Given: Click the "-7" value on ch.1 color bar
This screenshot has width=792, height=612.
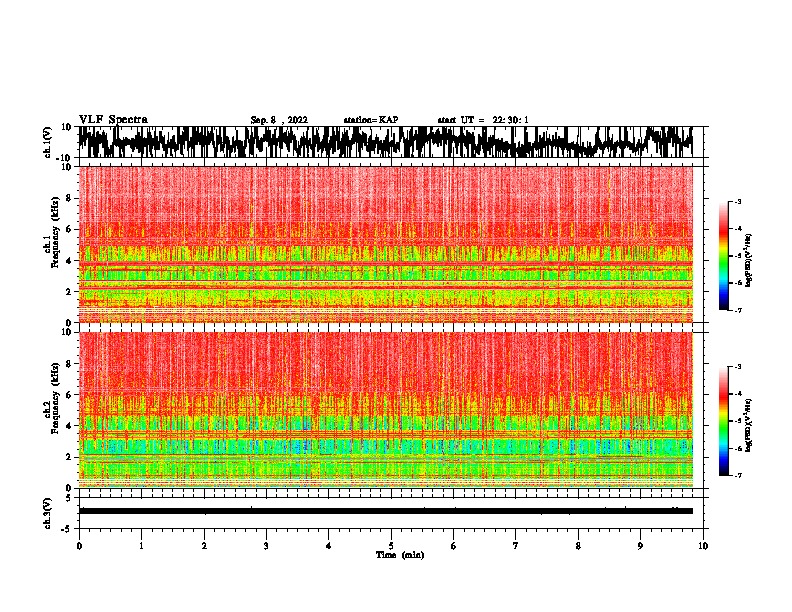Looking at the screenshot, I should [x=738, y=310].
